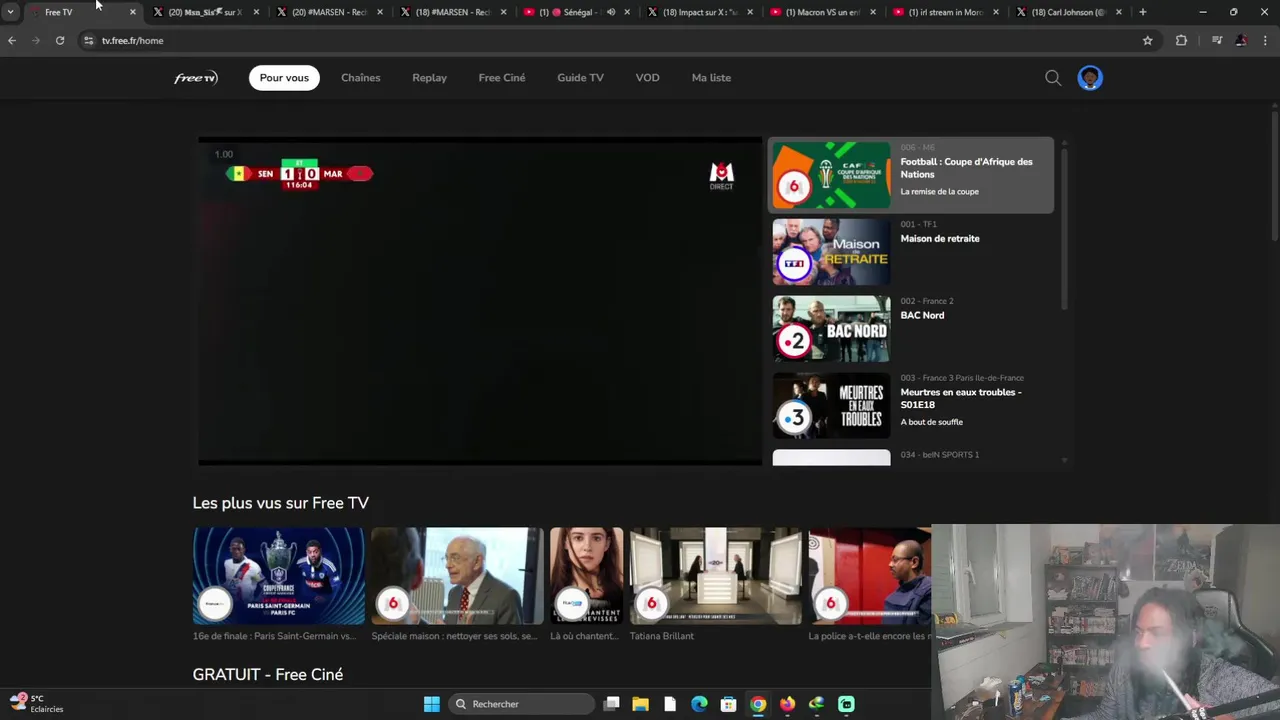
Task: View site information icon in address bar
Action: pyautogui.click(x=89, y=41)
